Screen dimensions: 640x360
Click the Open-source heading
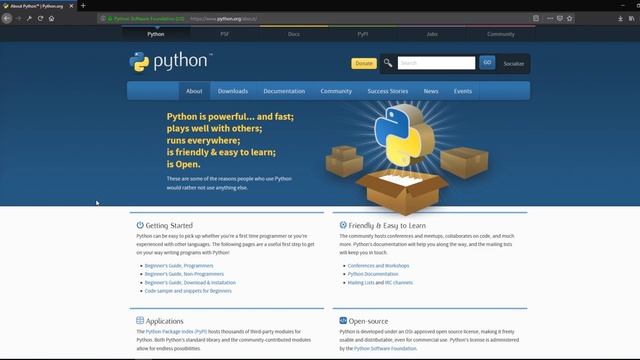pos(368,321)
